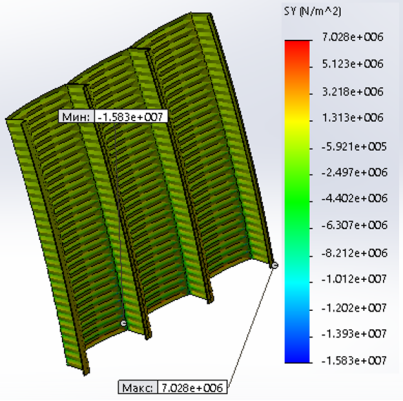Select legend value -8.212e+006
Screen dimensions: 403x401
[354, 253]
